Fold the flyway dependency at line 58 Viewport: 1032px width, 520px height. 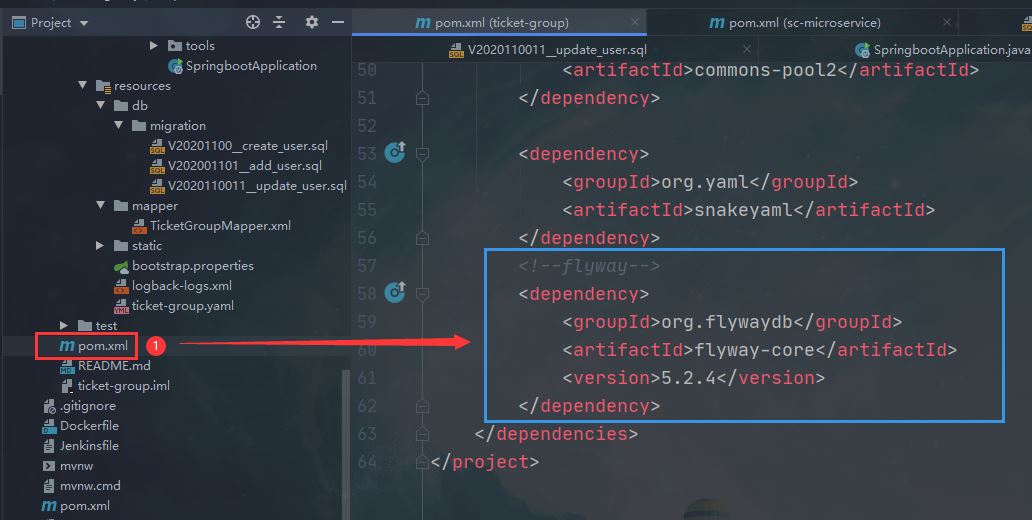coord(423,294)
